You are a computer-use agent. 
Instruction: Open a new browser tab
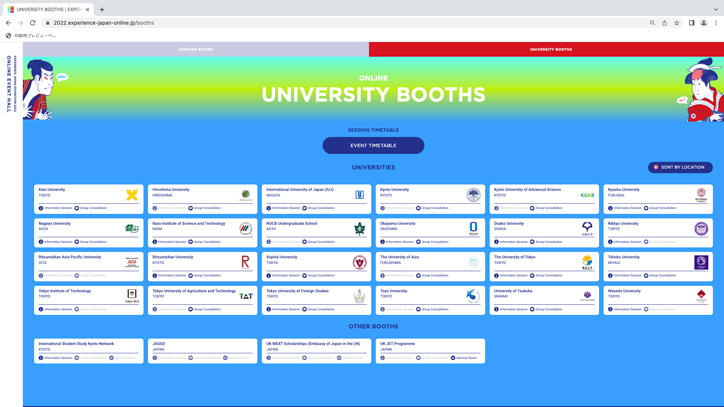point(102,9)
